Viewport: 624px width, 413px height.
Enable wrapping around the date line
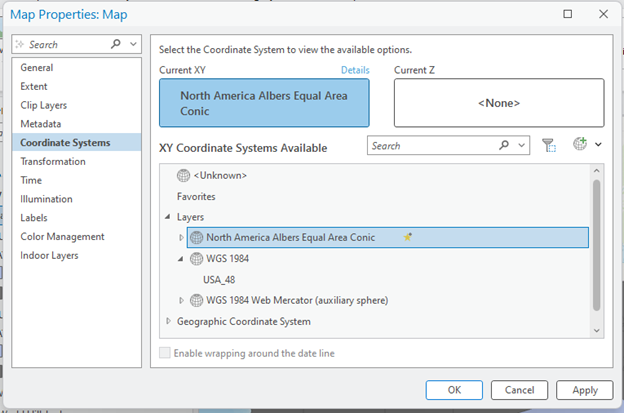[x=166, y=353]
